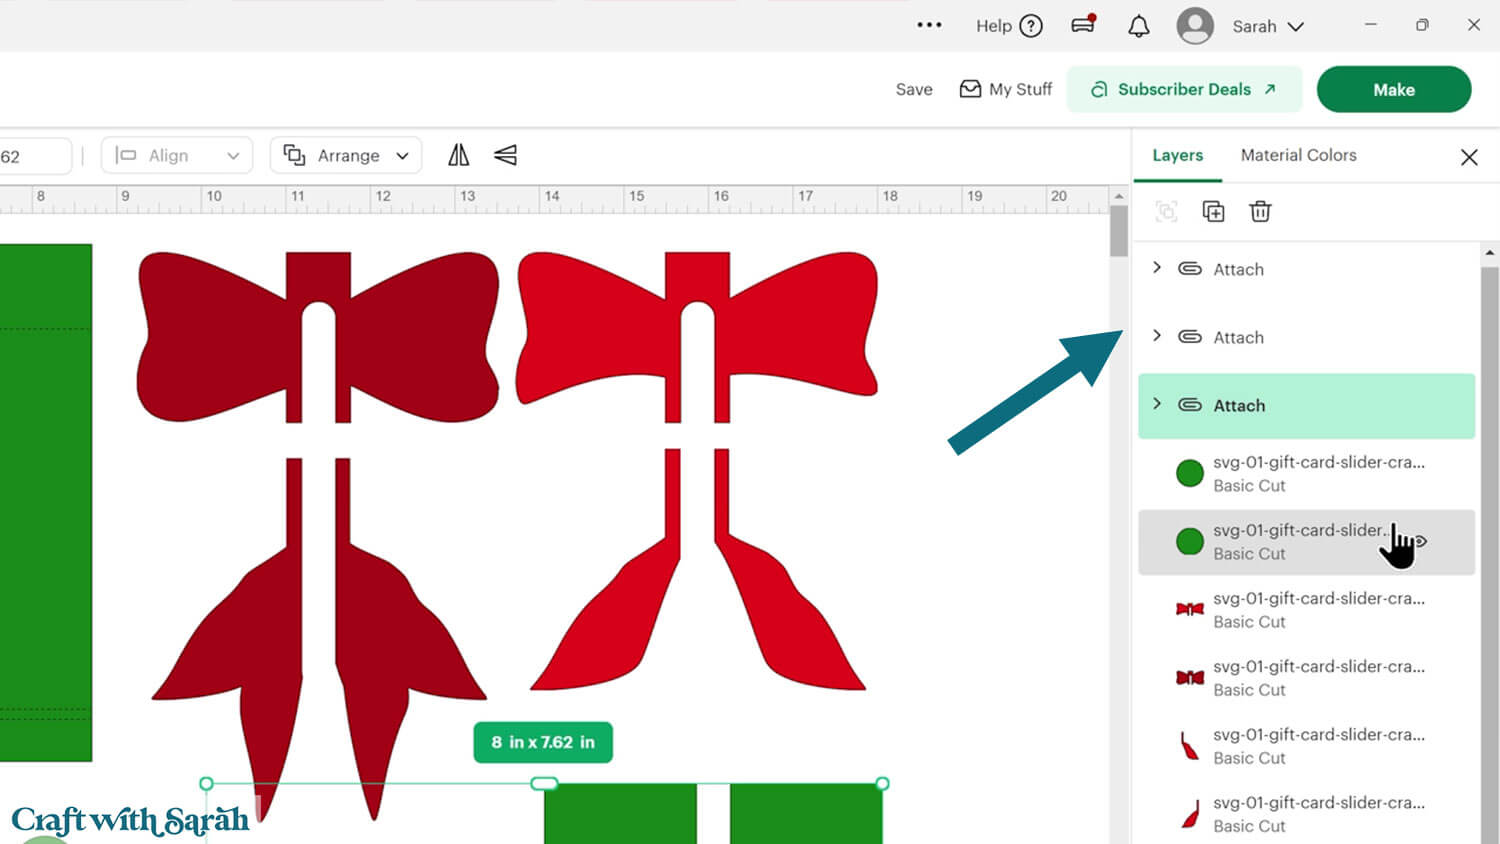Click the Flip horizontal icon

(x=458, y=155)
